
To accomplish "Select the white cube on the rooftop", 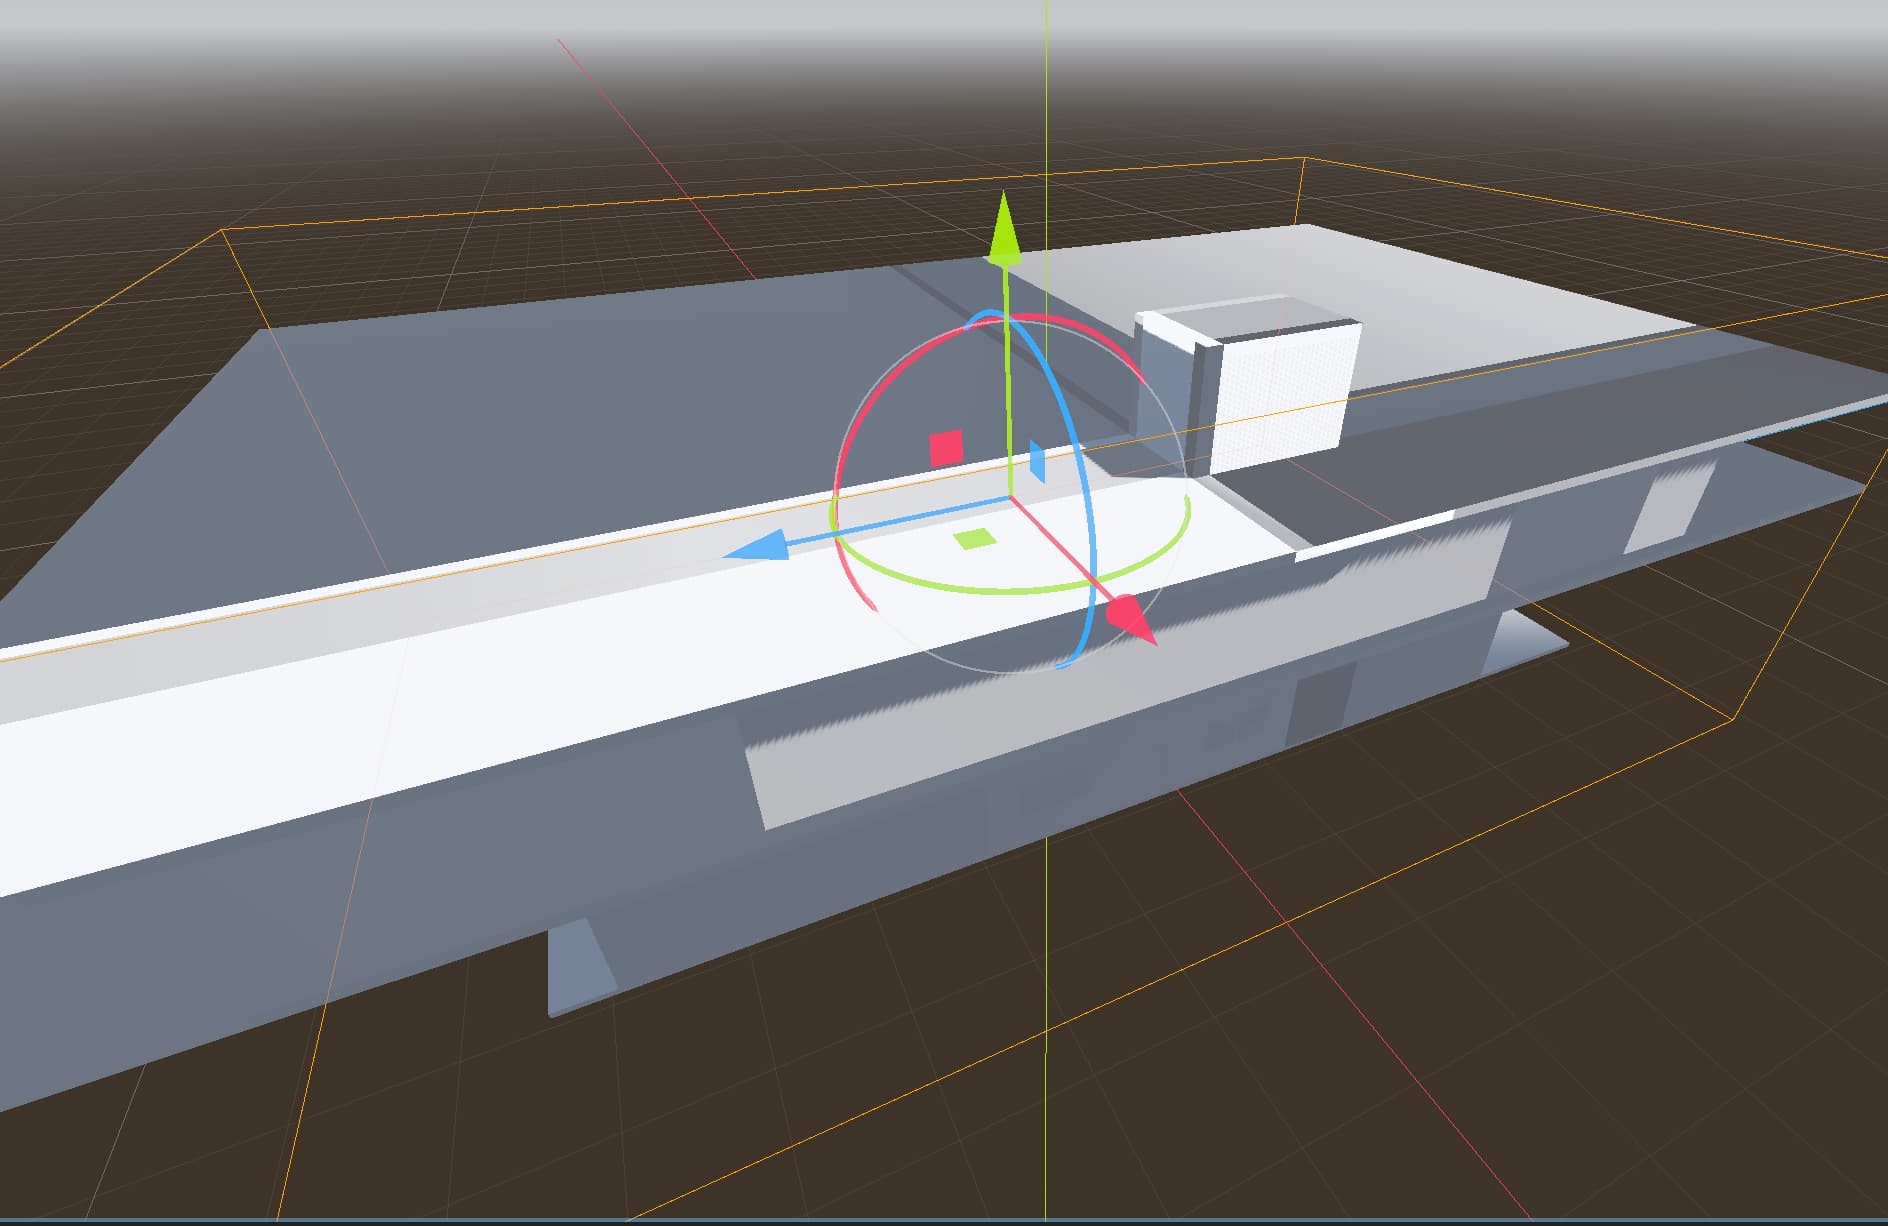I will 1247,385.
